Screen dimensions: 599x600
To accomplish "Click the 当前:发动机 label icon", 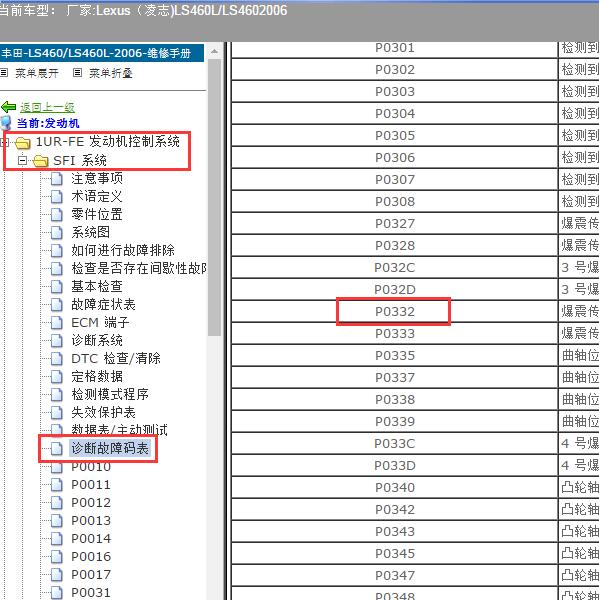I will pos(6,123).
